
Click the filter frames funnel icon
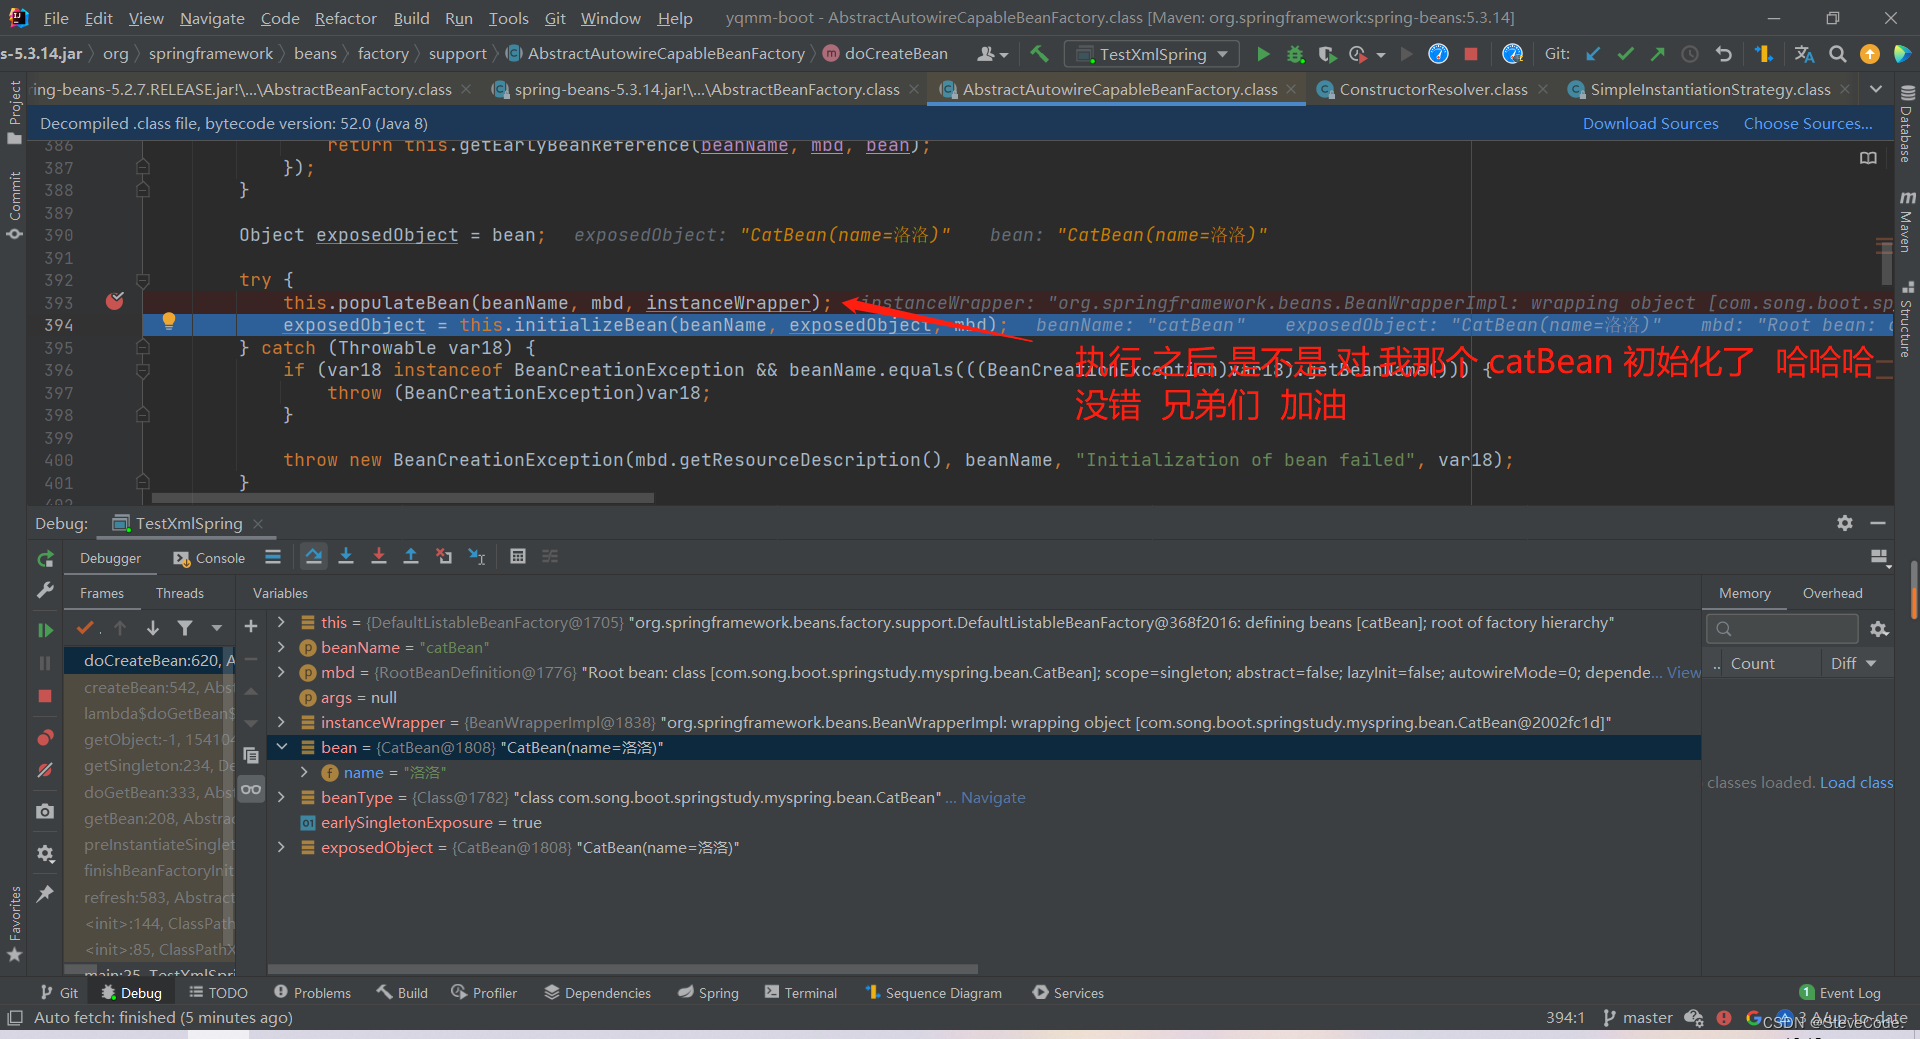coord(185,628)
